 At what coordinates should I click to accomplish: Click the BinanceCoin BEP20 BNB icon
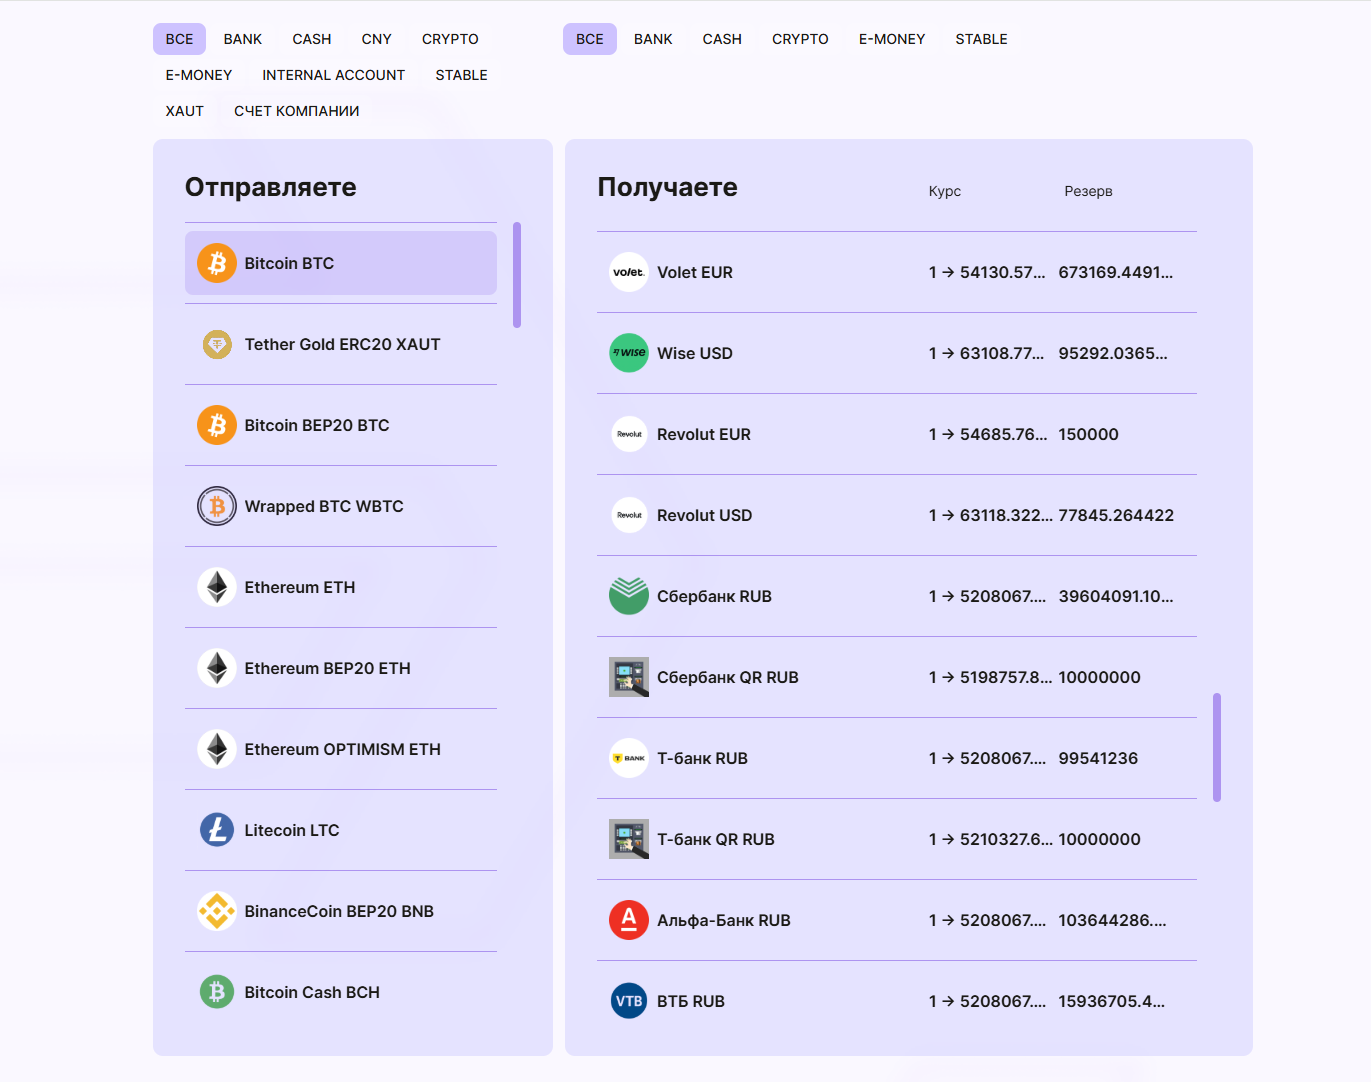click(217, 911)
